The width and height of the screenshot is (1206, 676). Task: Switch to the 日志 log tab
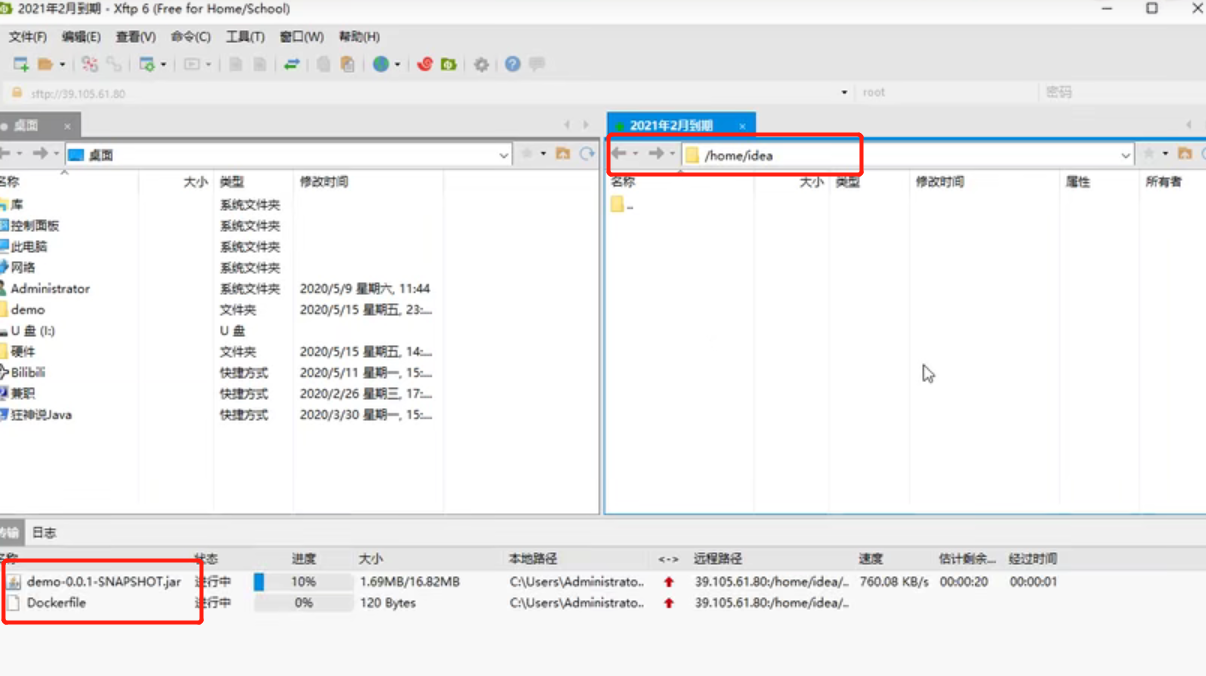44,533
